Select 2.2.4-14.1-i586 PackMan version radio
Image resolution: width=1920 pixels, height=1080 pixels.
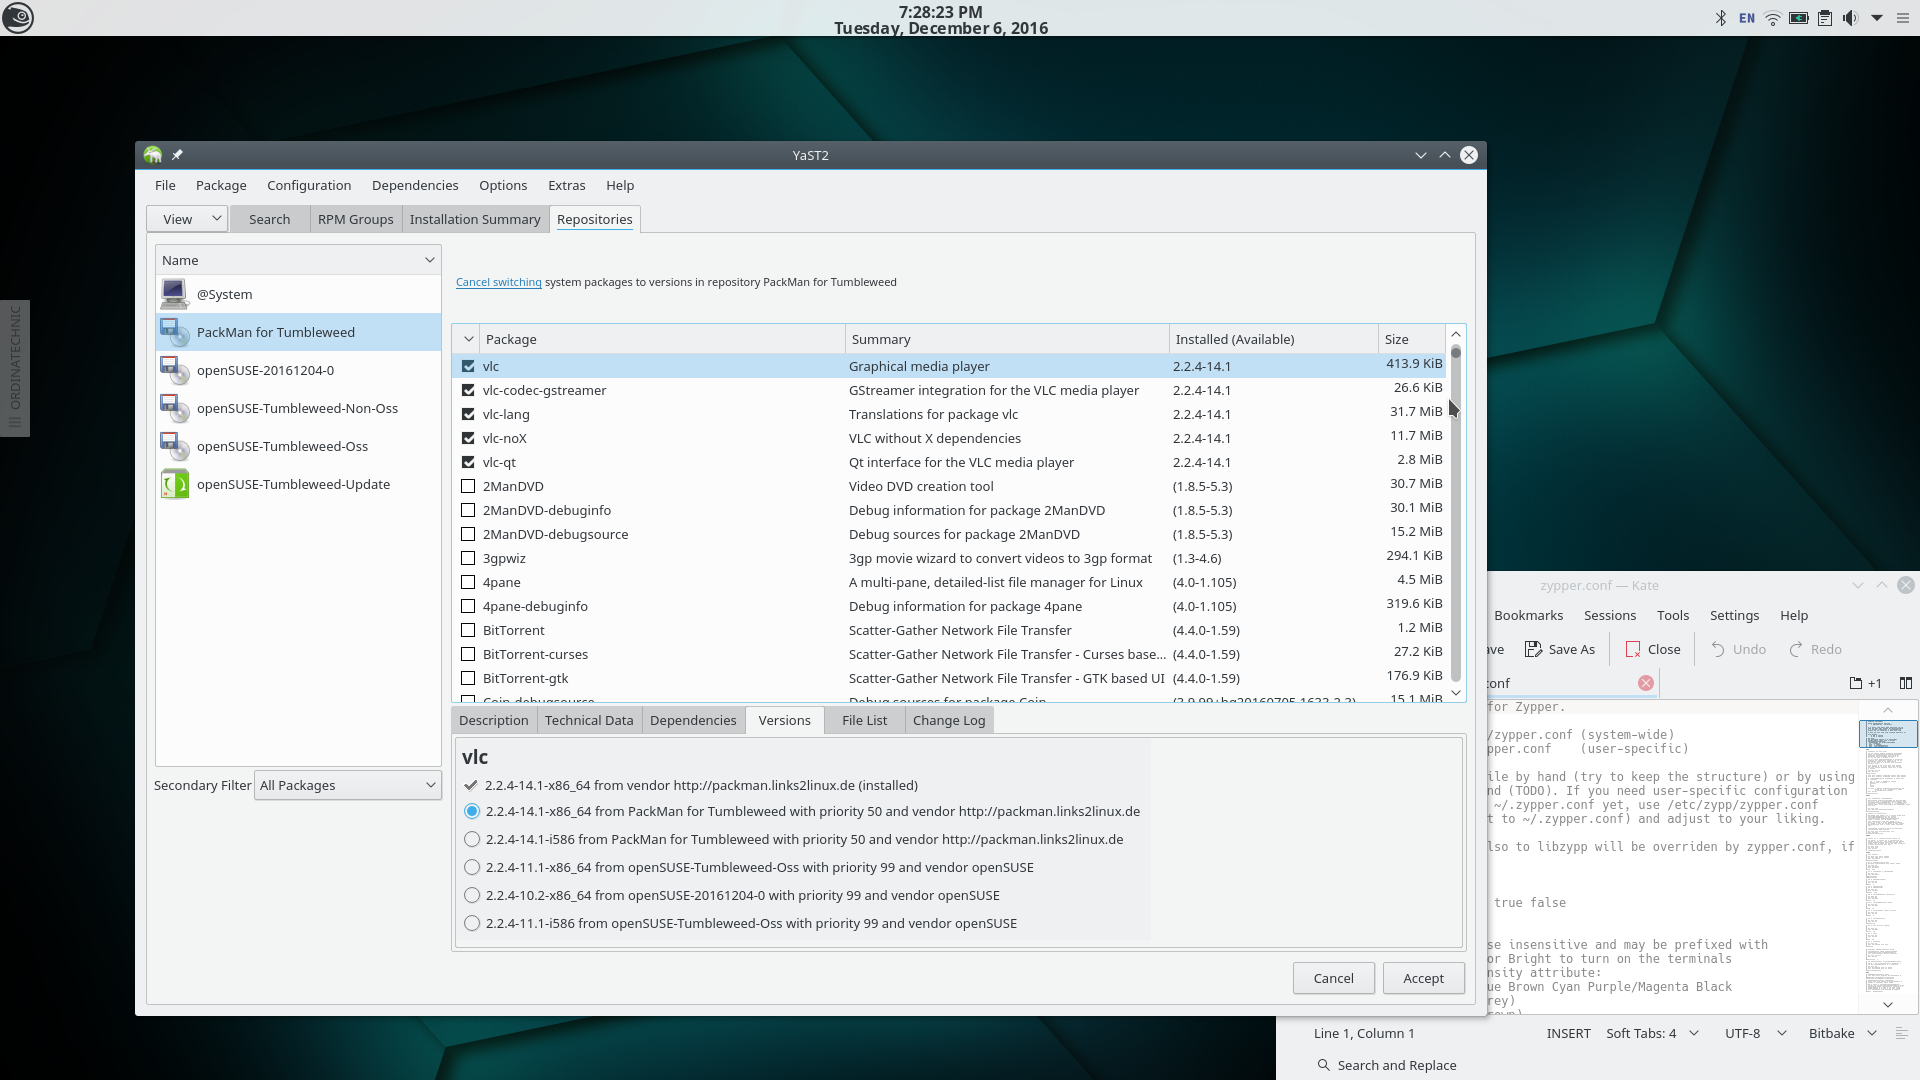(472, 839)
